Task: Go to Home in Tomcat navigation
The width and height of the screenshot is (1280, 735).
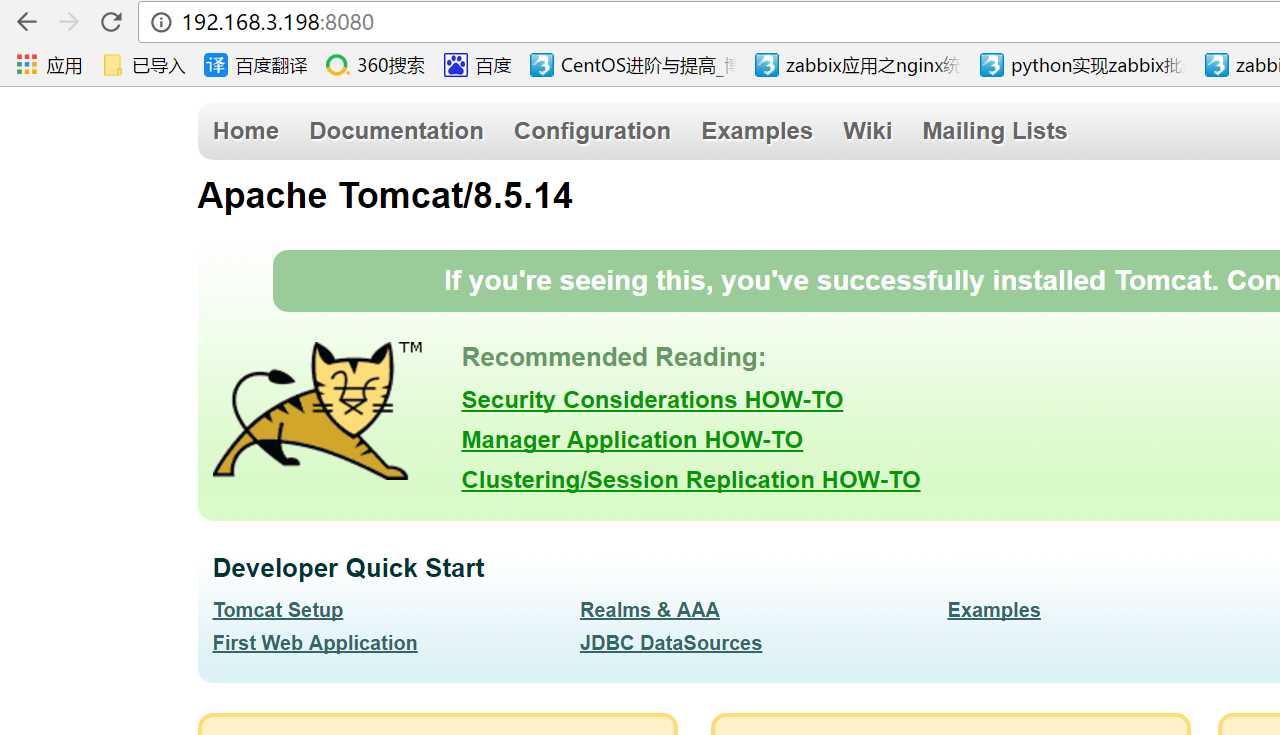Action: click(x=246, y=131)
